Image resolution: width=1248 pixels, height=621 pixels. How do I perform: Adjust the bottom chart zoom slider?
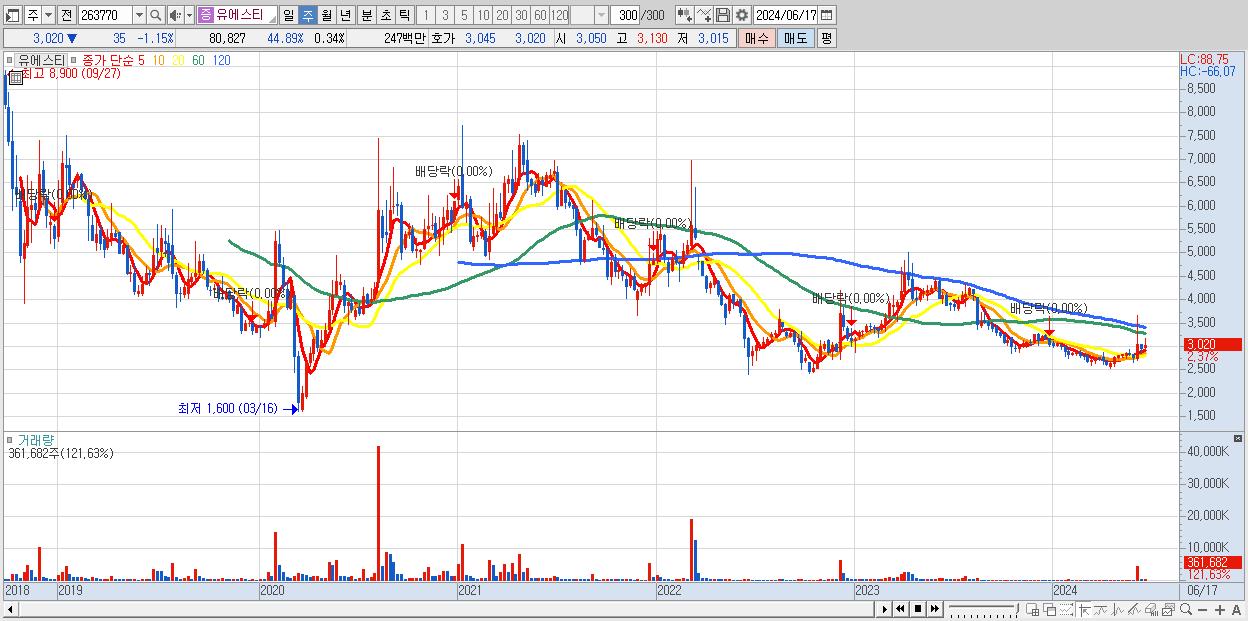click(x=983, y=609)
